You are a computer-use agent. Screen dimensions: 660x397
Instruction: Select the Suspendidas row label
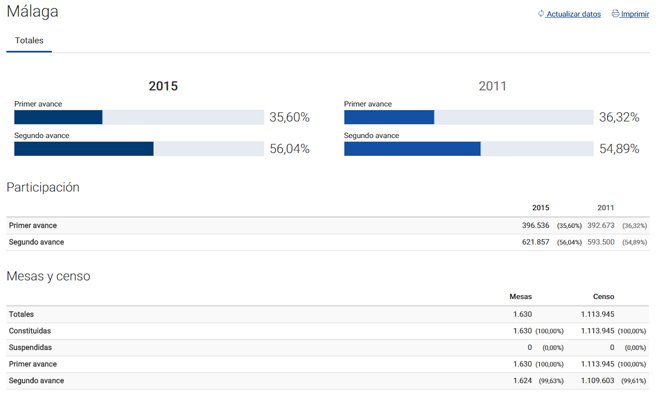click(30, 347)
